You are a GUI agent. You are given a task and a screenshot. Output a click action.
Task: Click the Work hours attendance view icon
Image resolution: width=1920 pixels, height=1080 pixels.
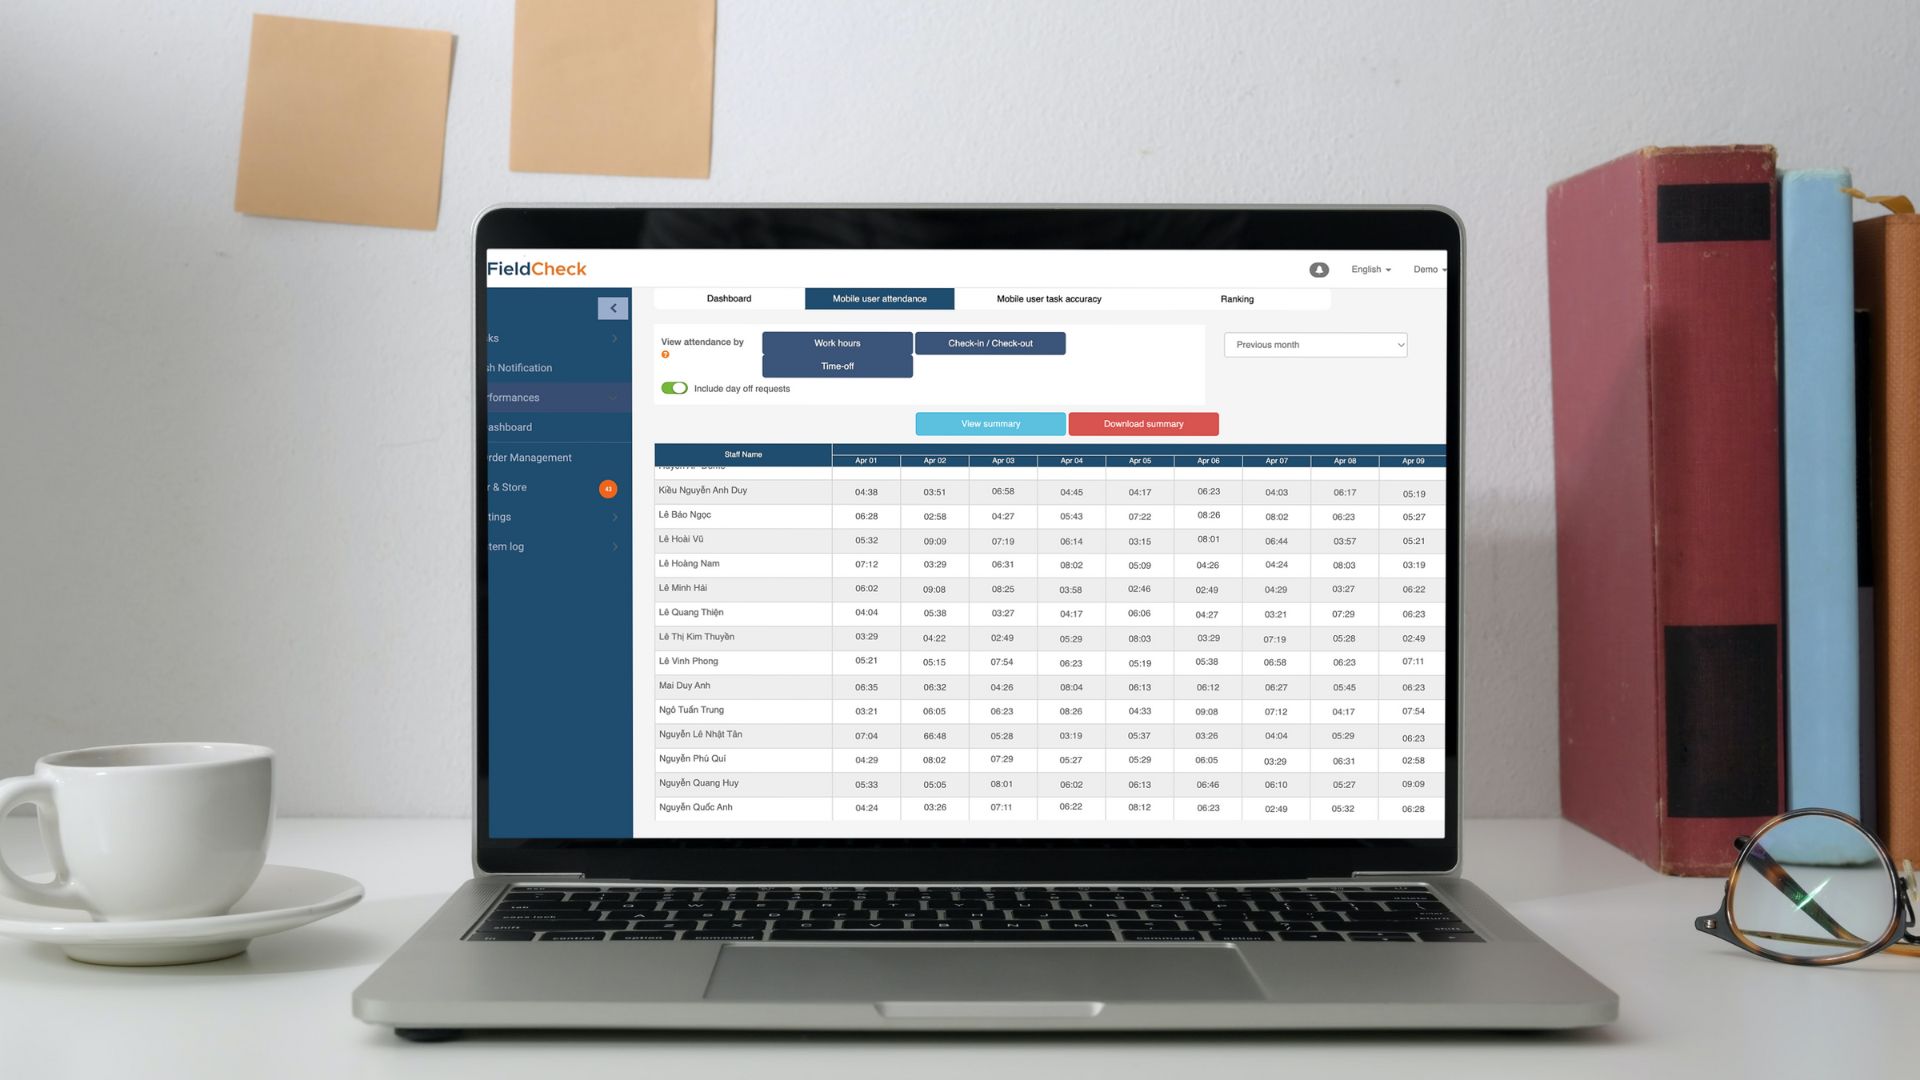pyautogui.click(x=836, y=342)
